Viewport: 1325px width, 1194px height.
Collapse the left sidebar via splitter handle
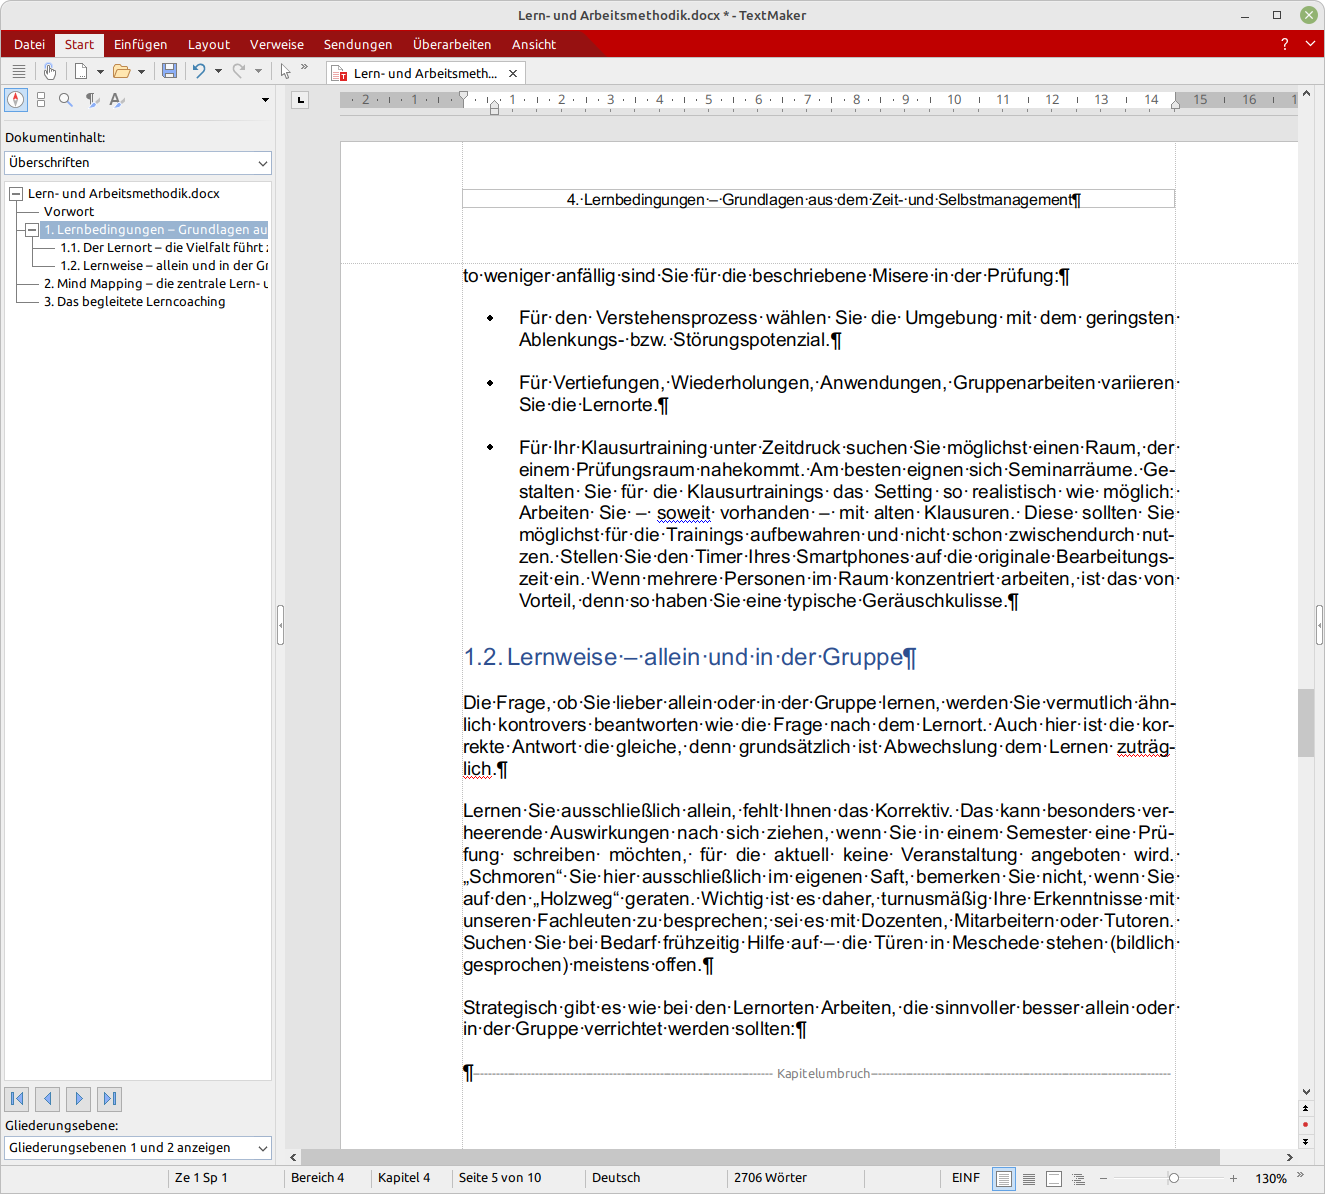[x=280, y=625]
